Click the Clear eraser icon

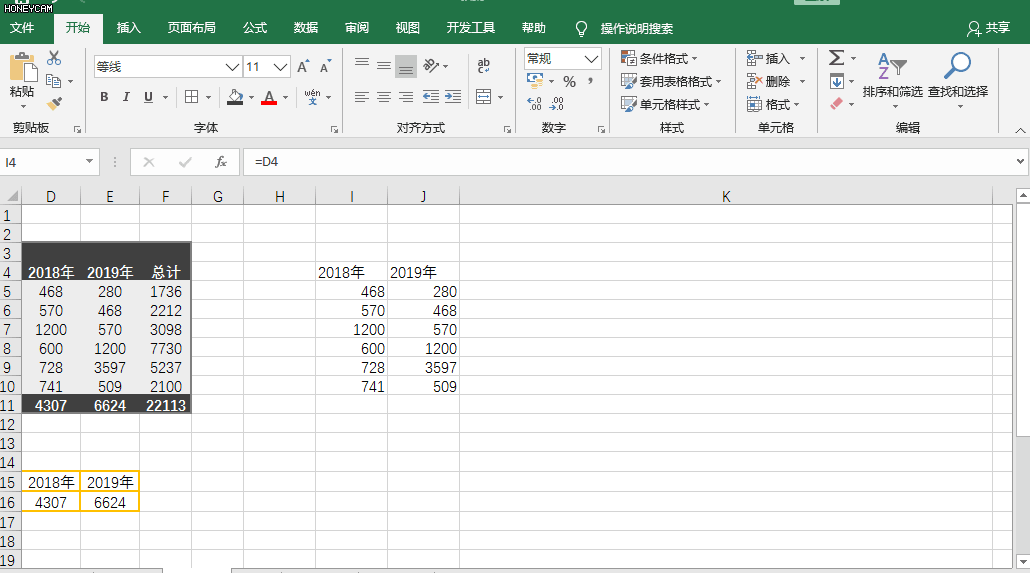click(x=836, y=104)
